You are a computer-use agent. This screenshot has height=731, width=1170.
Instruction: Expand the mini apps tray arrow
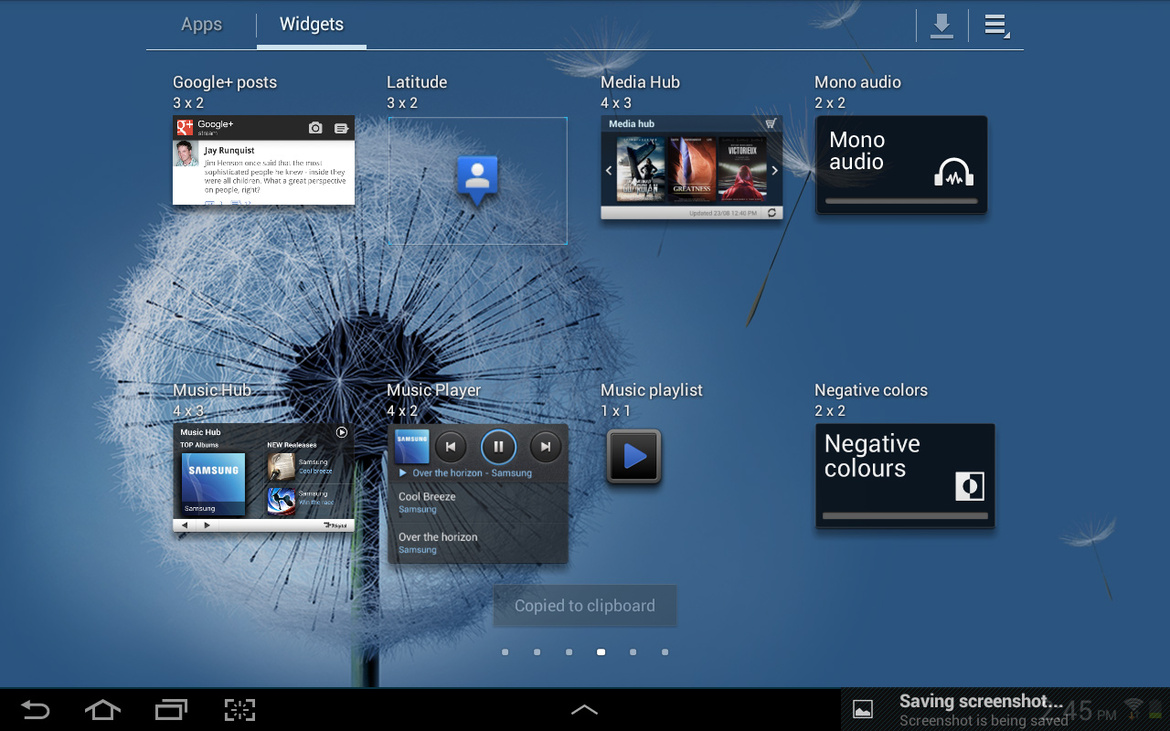coord(584,710)
